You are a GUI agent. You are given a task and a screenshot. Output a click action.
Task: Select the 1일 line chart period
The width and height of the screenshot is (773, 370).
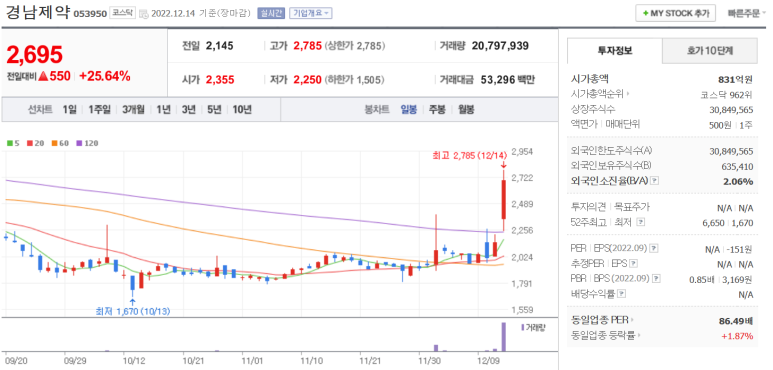tap(70, 109)
